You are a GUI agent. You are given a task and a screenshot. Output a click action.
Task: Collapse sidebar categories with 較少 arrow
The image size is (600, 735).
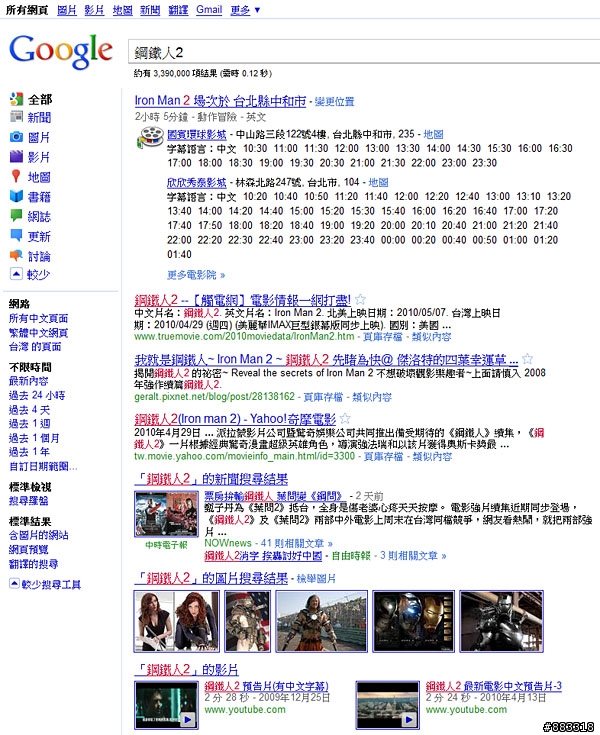click(16, 274)
